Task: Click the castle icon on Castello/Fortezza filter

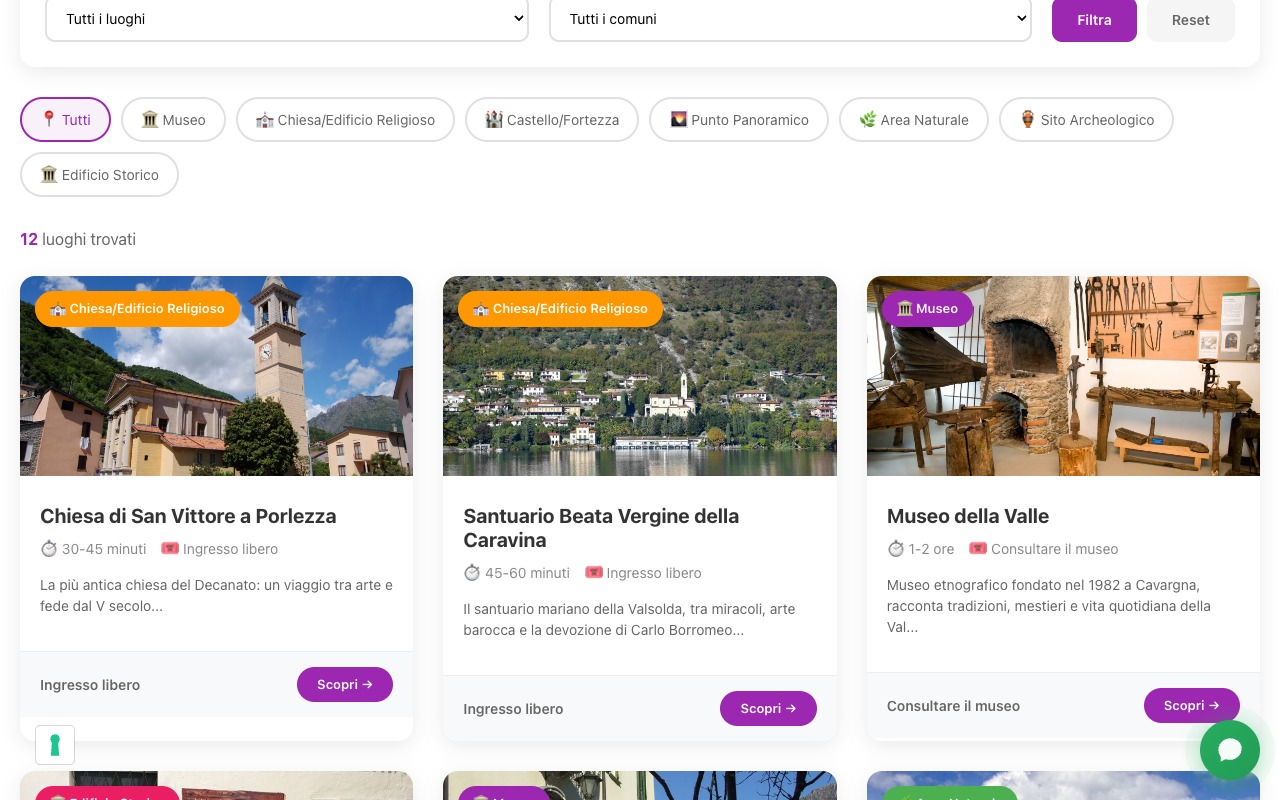Action: point(493,120)
